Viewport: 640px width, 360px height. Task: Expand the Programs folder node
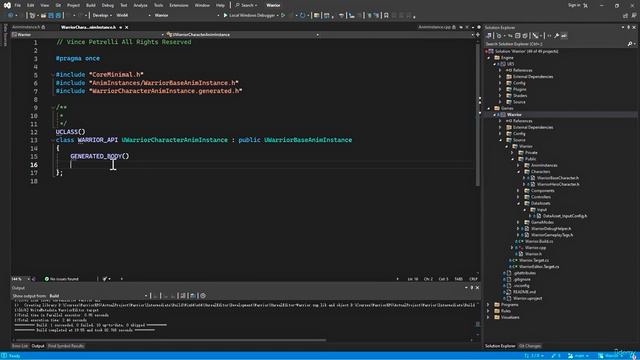tap(489, 304)
